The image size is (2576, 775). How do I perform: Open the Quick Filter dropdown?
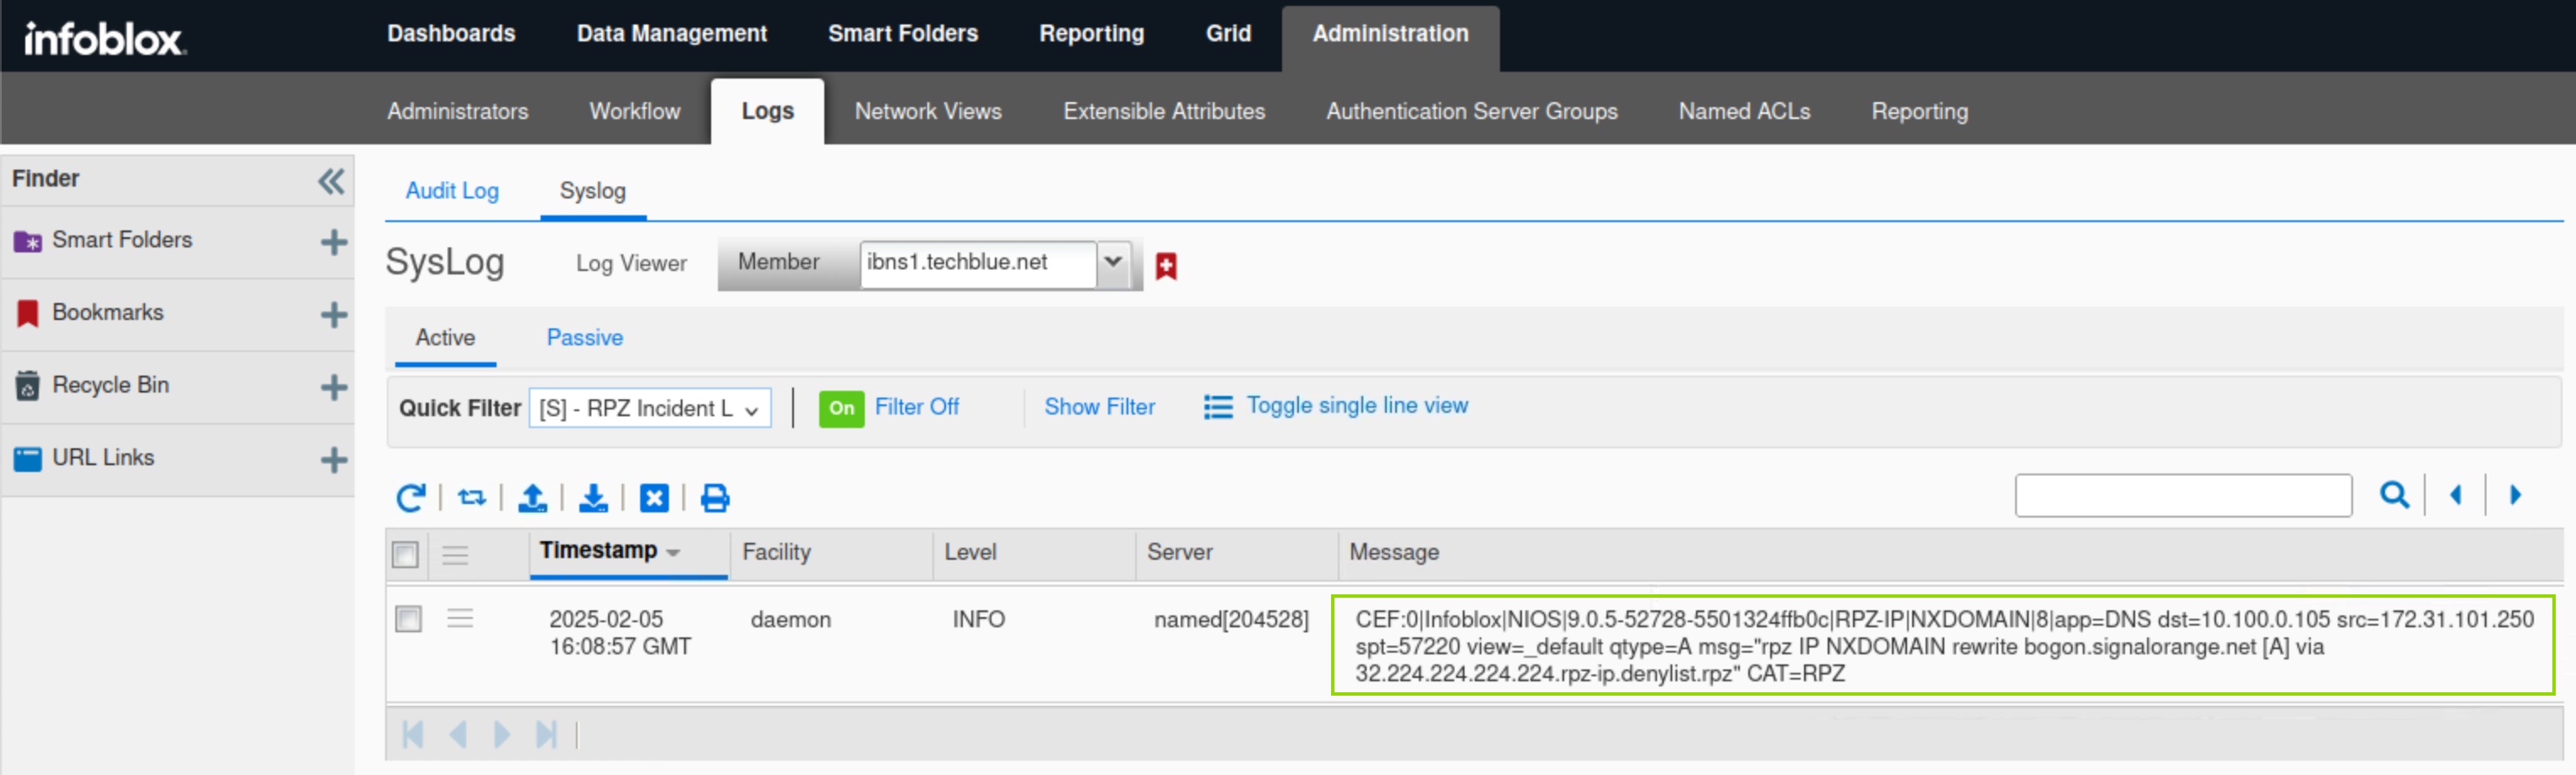tap(649, 408)
